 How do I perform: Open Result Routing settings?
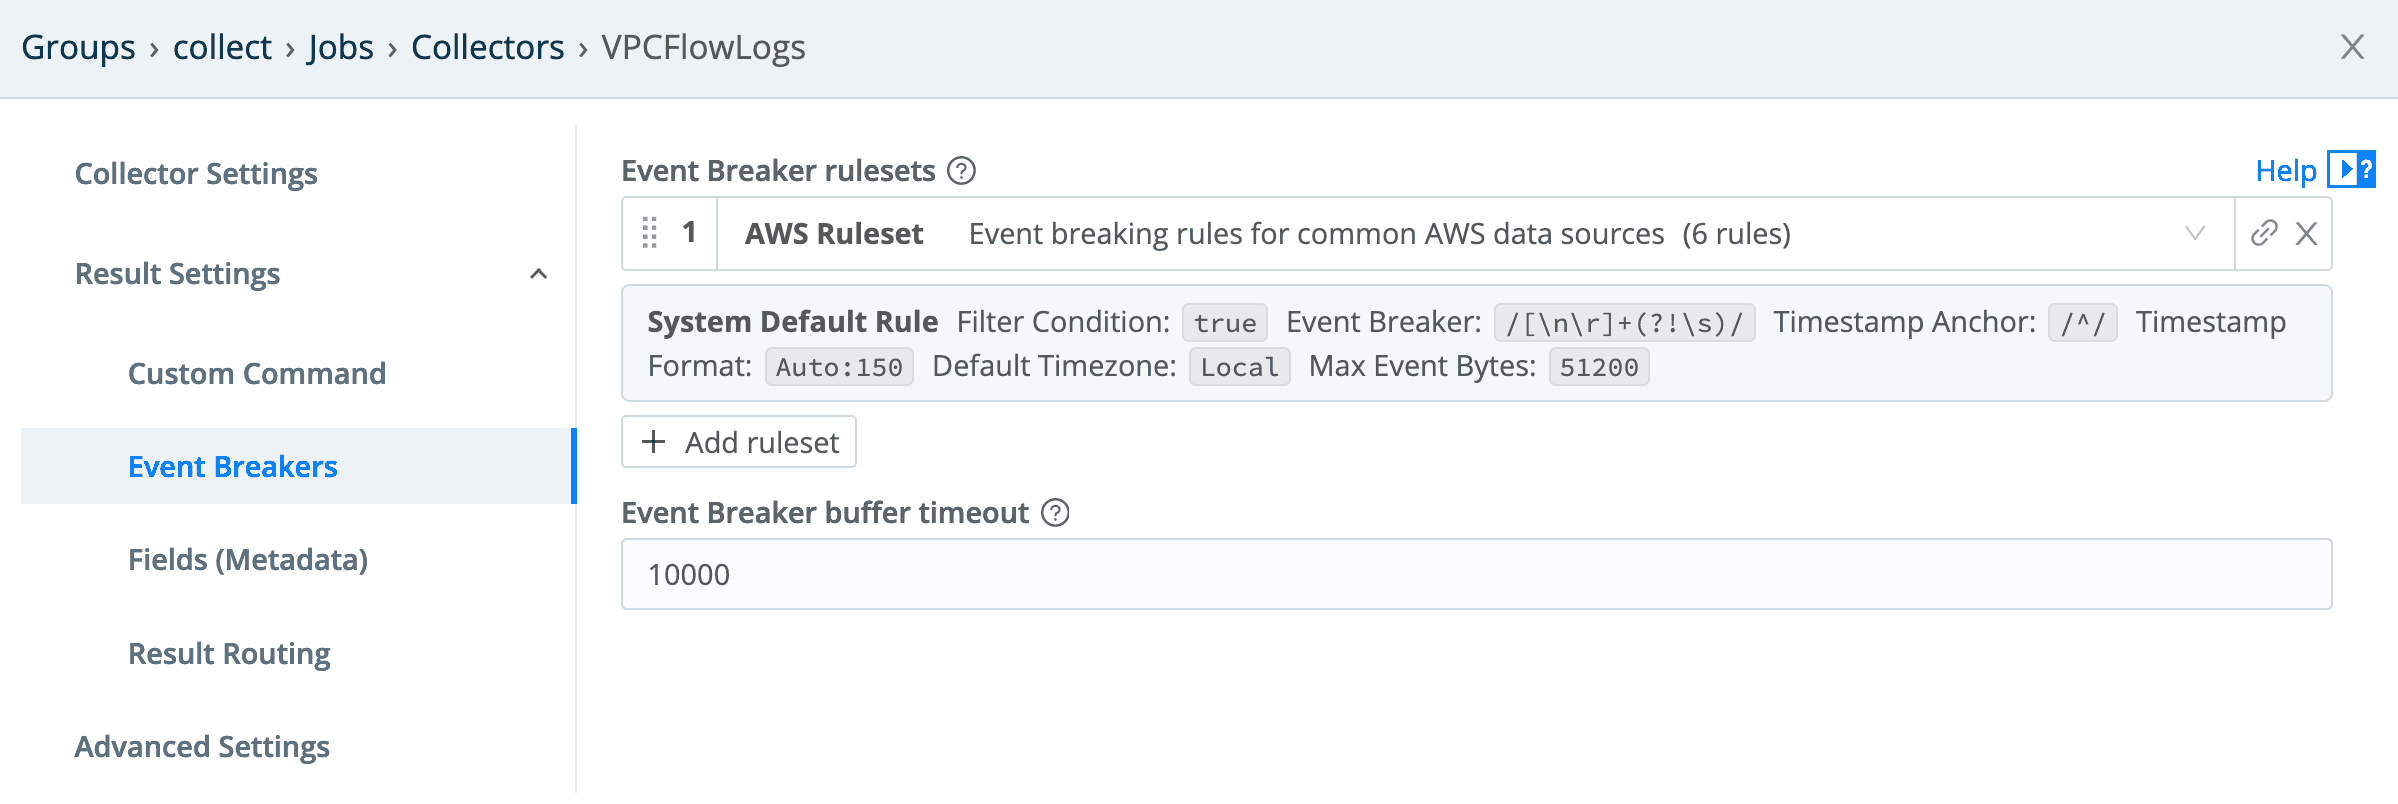click(x=229, y=654)
